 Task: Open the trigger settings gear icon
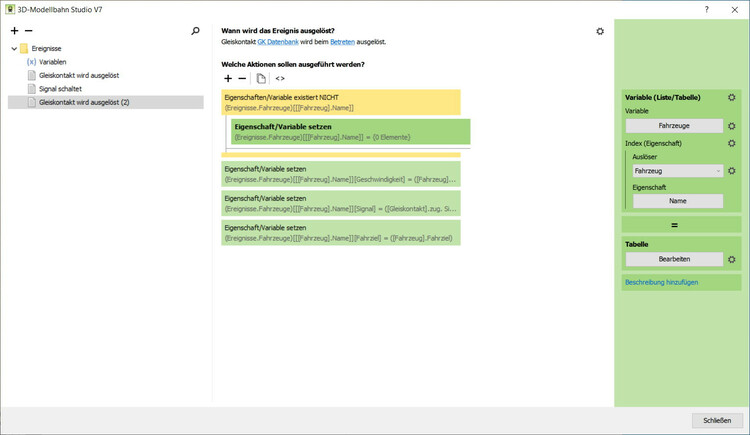(600, 31)
